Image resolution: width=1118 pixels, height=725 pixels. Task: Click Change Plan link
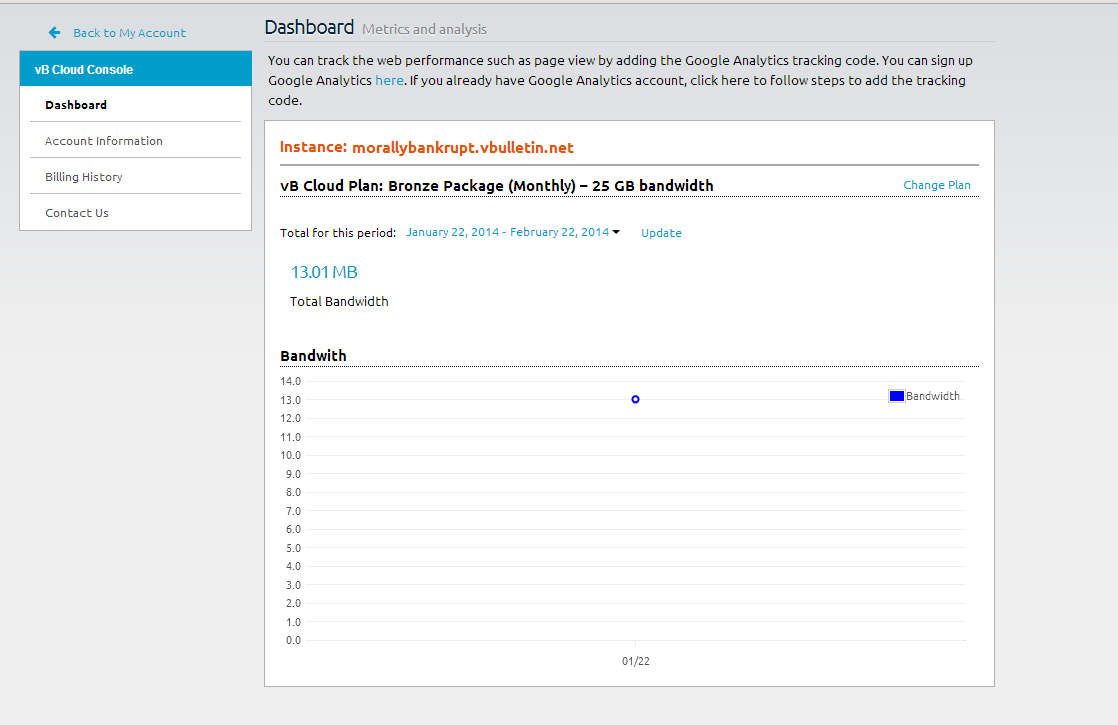click(x=936, y=185)
